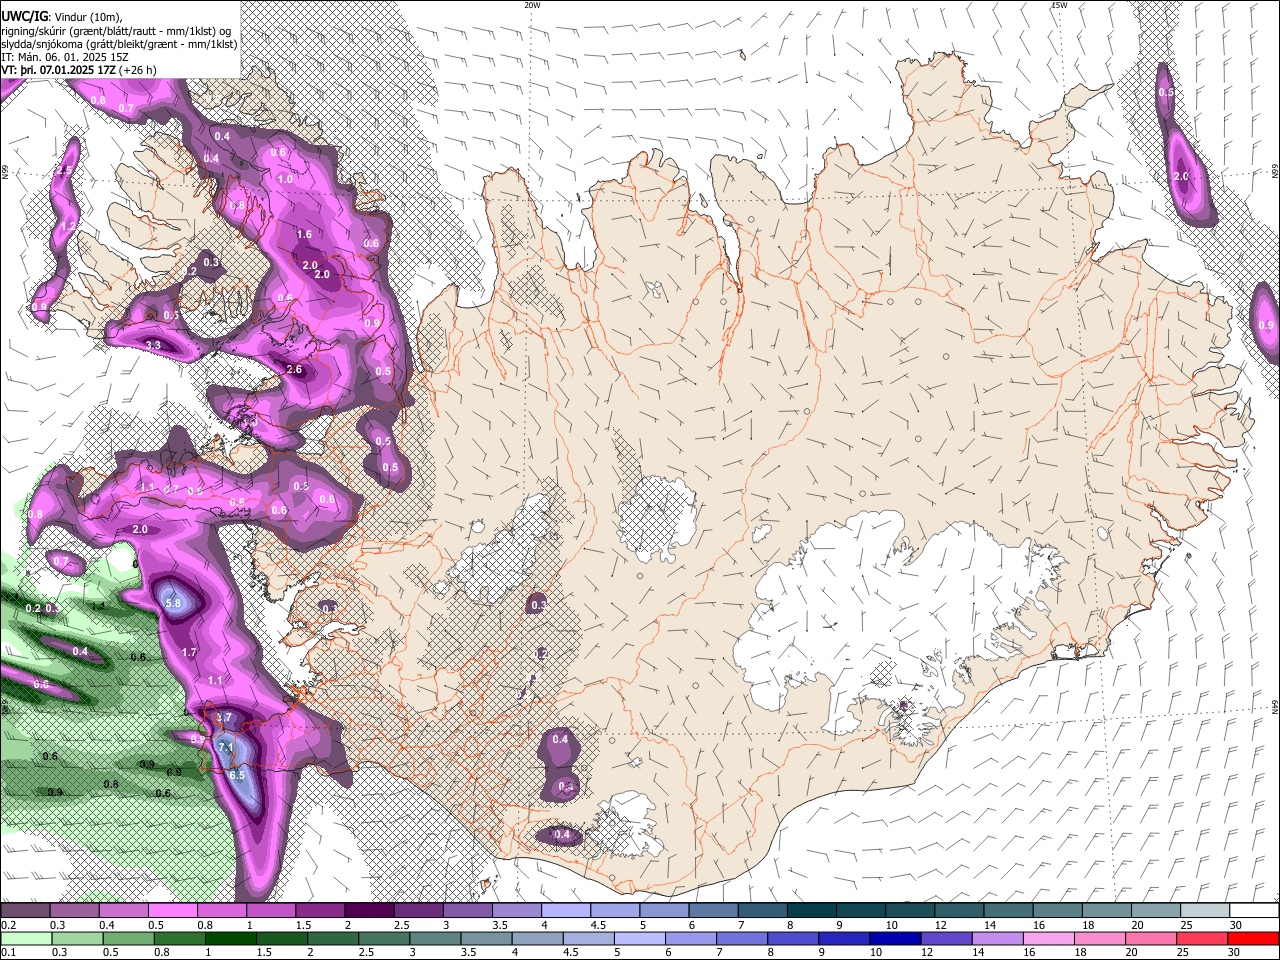1280x960 pixels.
Task: Click the darkest purple 2–2.5 snow legend swatch
Action: click(x=369, y=911)
